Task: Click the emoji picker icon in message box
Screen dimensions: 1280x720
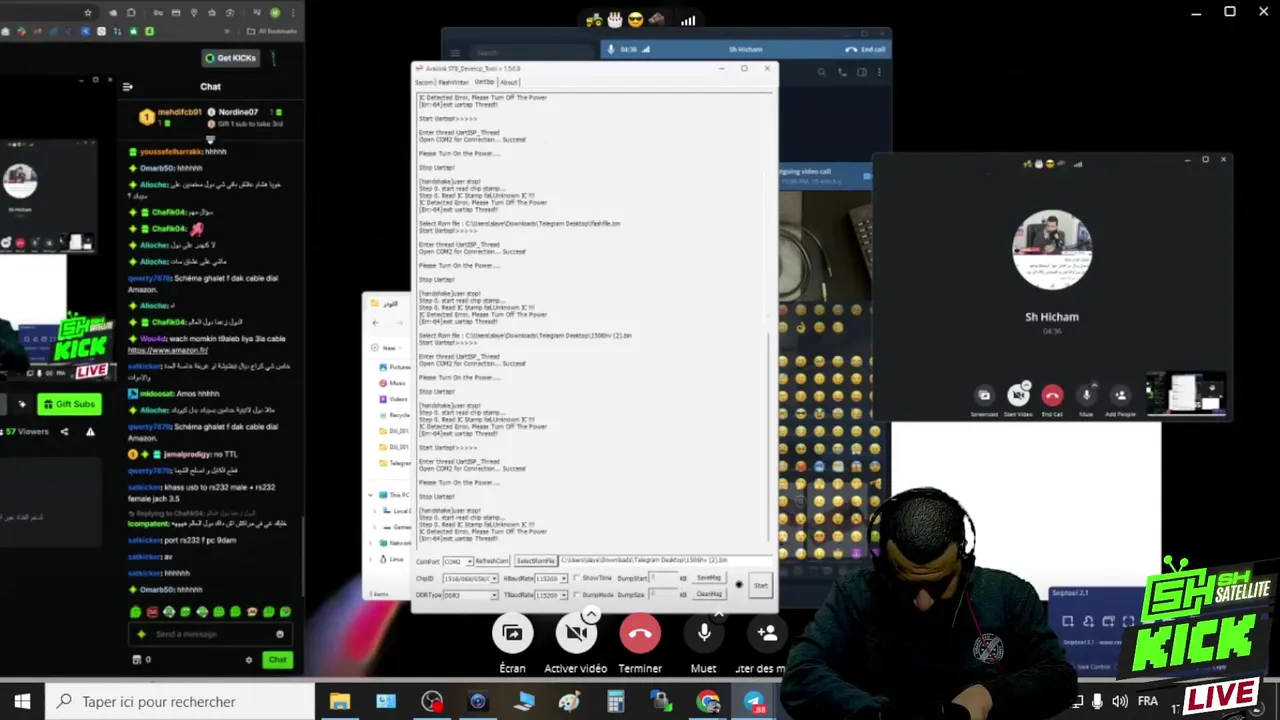Action: (x=280, y=634)
